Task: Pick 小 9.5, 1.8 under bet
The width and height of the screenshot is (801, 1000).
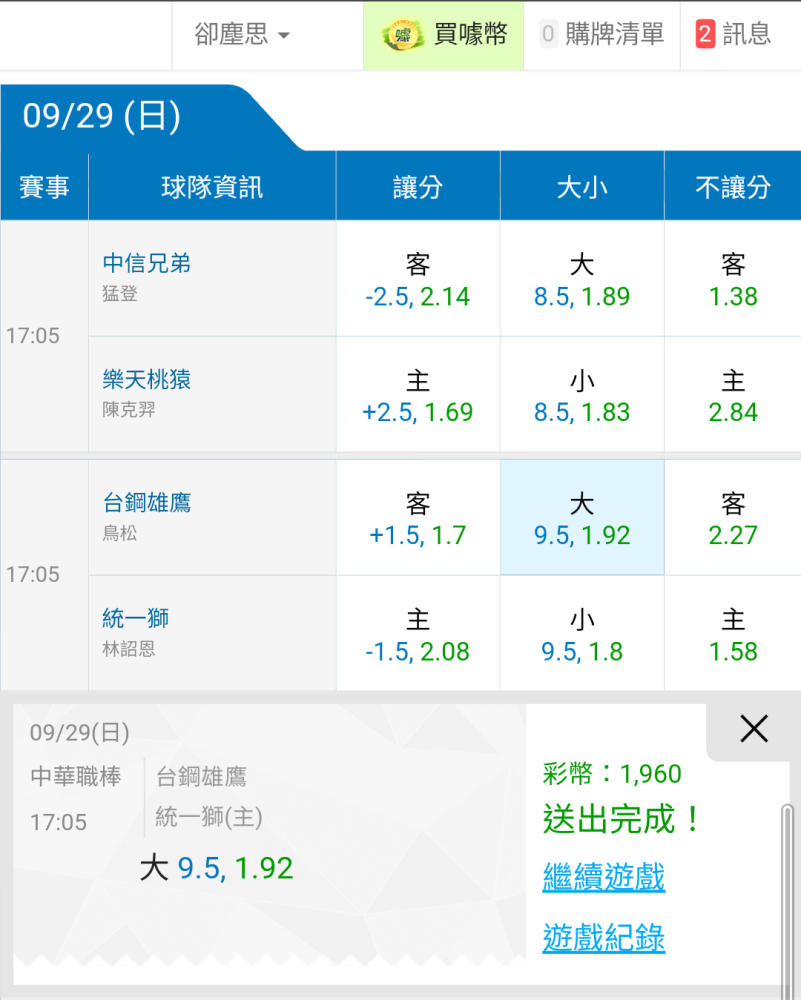Action: click(582, 634)
